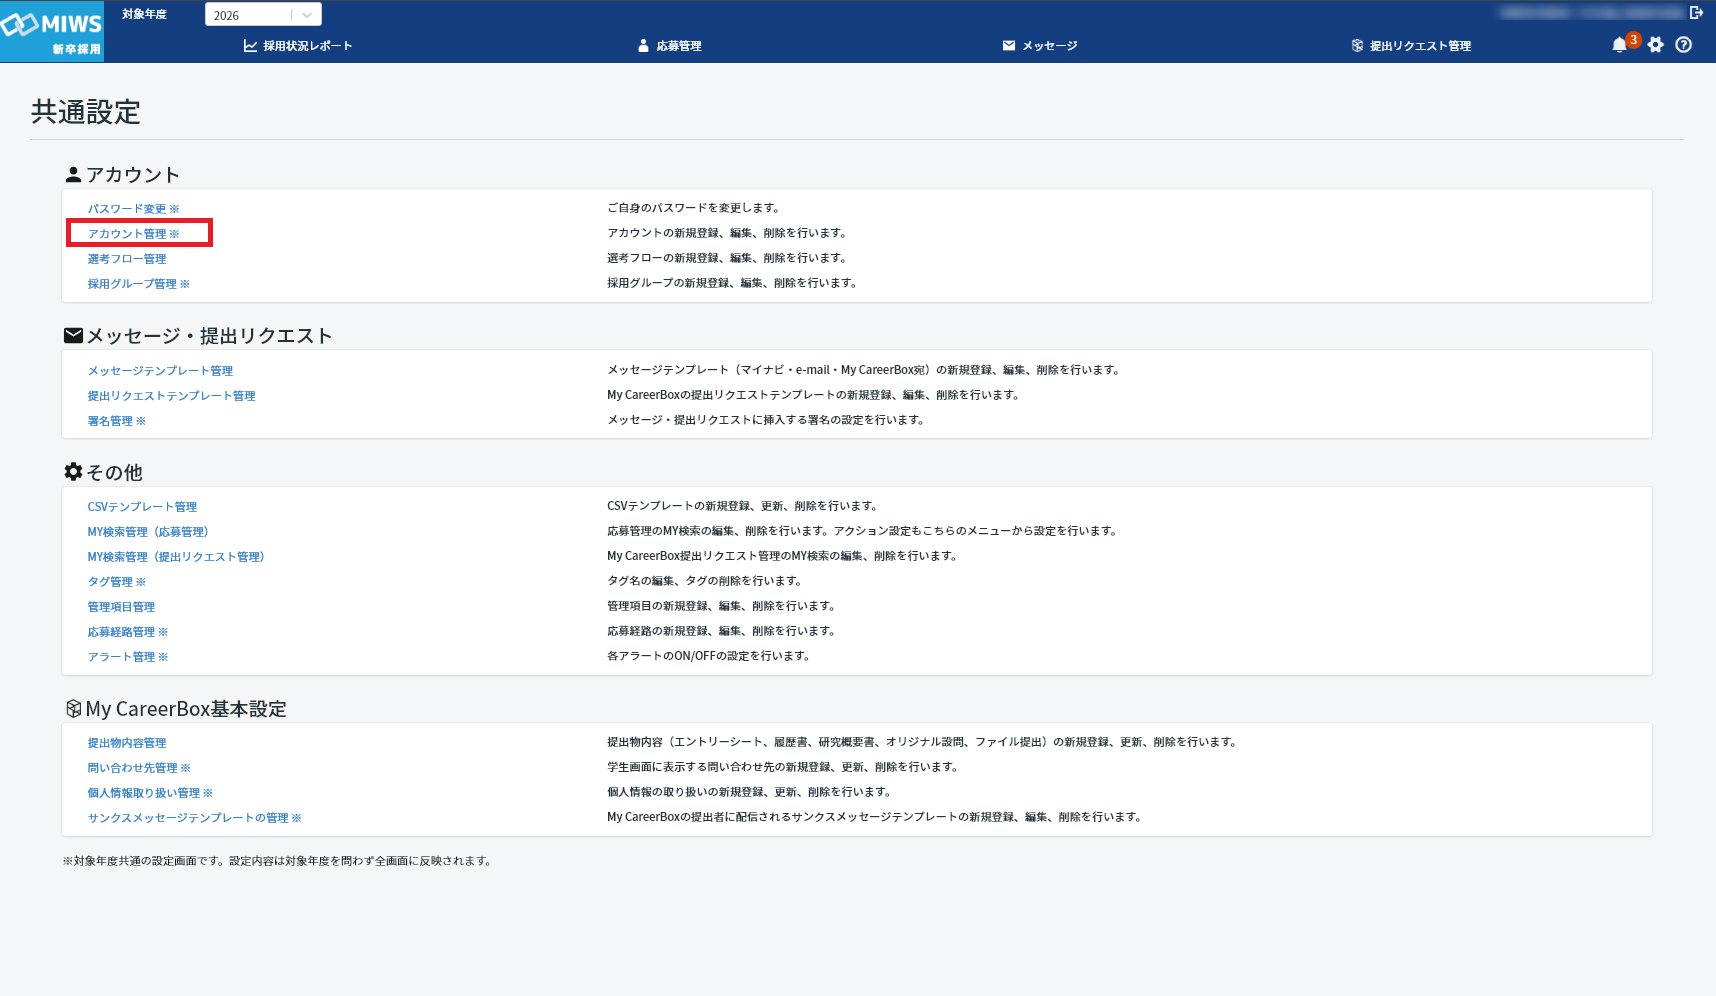
Task: Open the notifications bell icon
Action: (x=1619, y=45)
